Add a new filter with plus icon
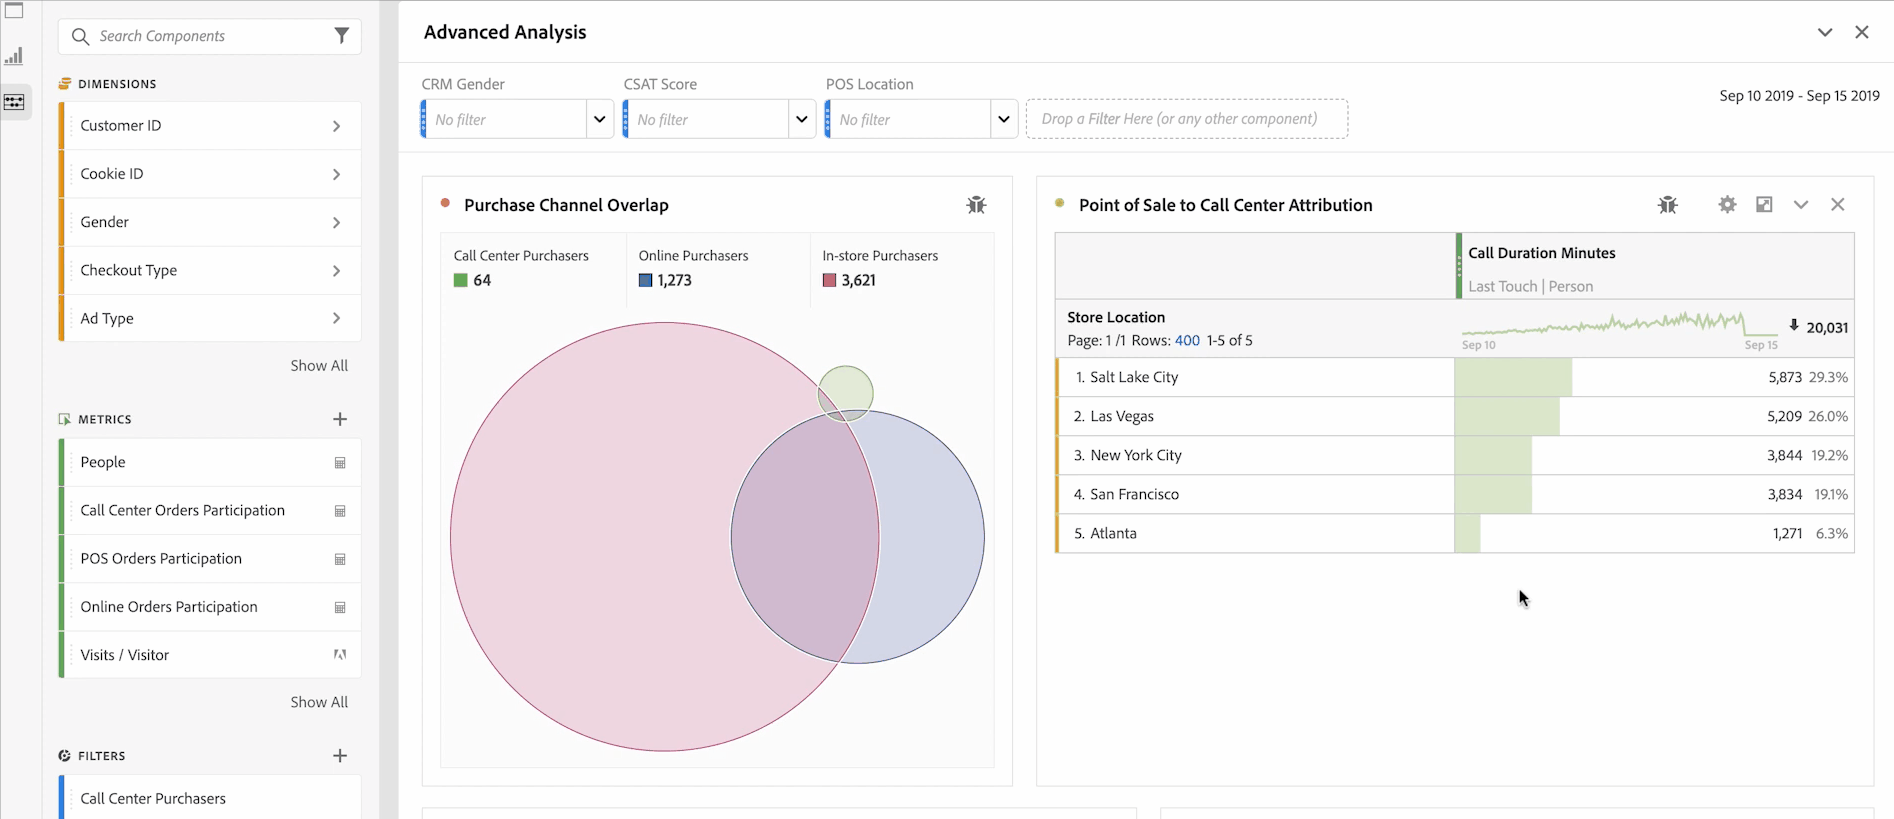The height and width of the screenshot is (819, 1894). click(x=340, y=756)
